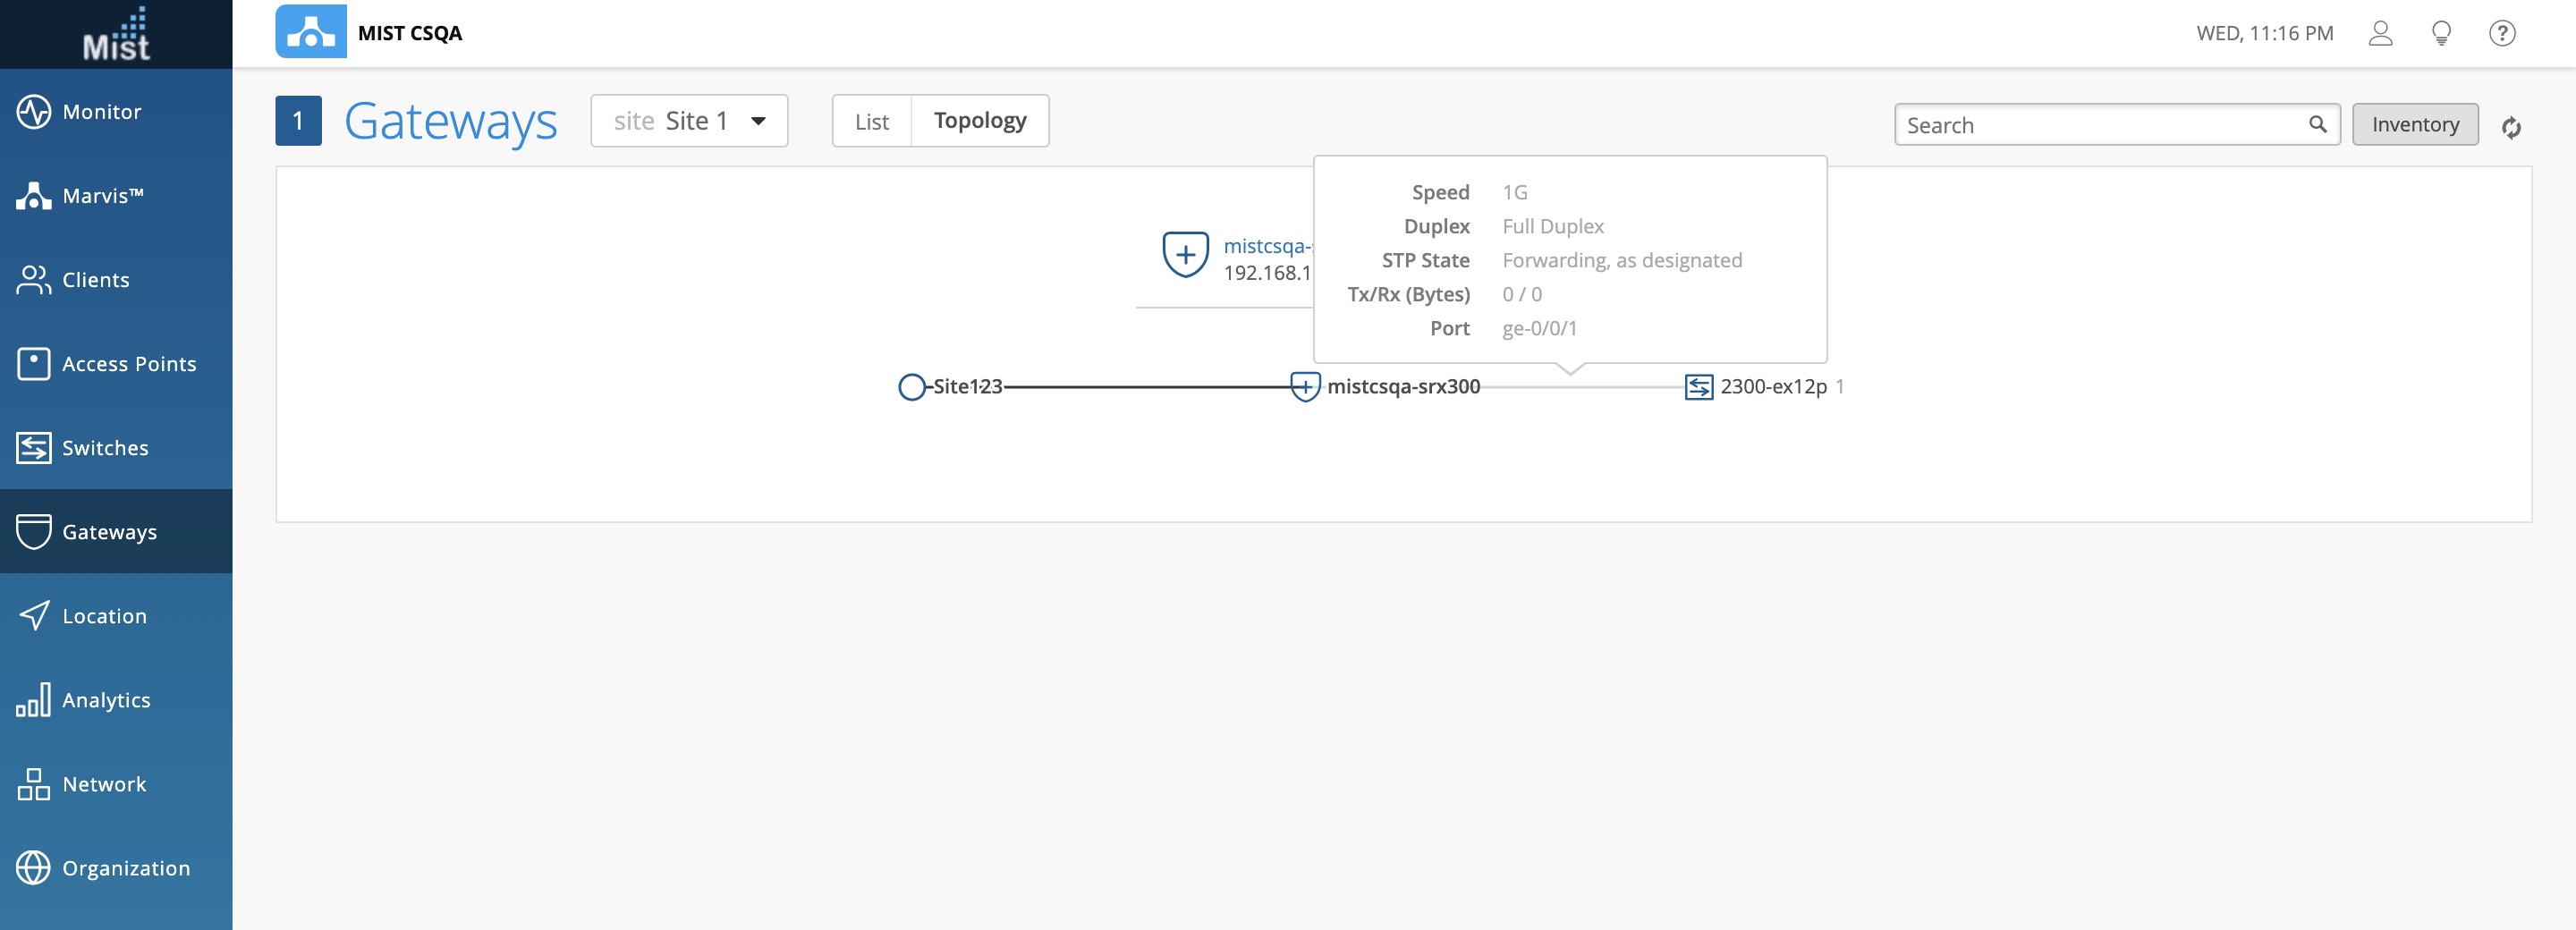Open the user account icon

pyautogui.click(x=2380, y=33)
